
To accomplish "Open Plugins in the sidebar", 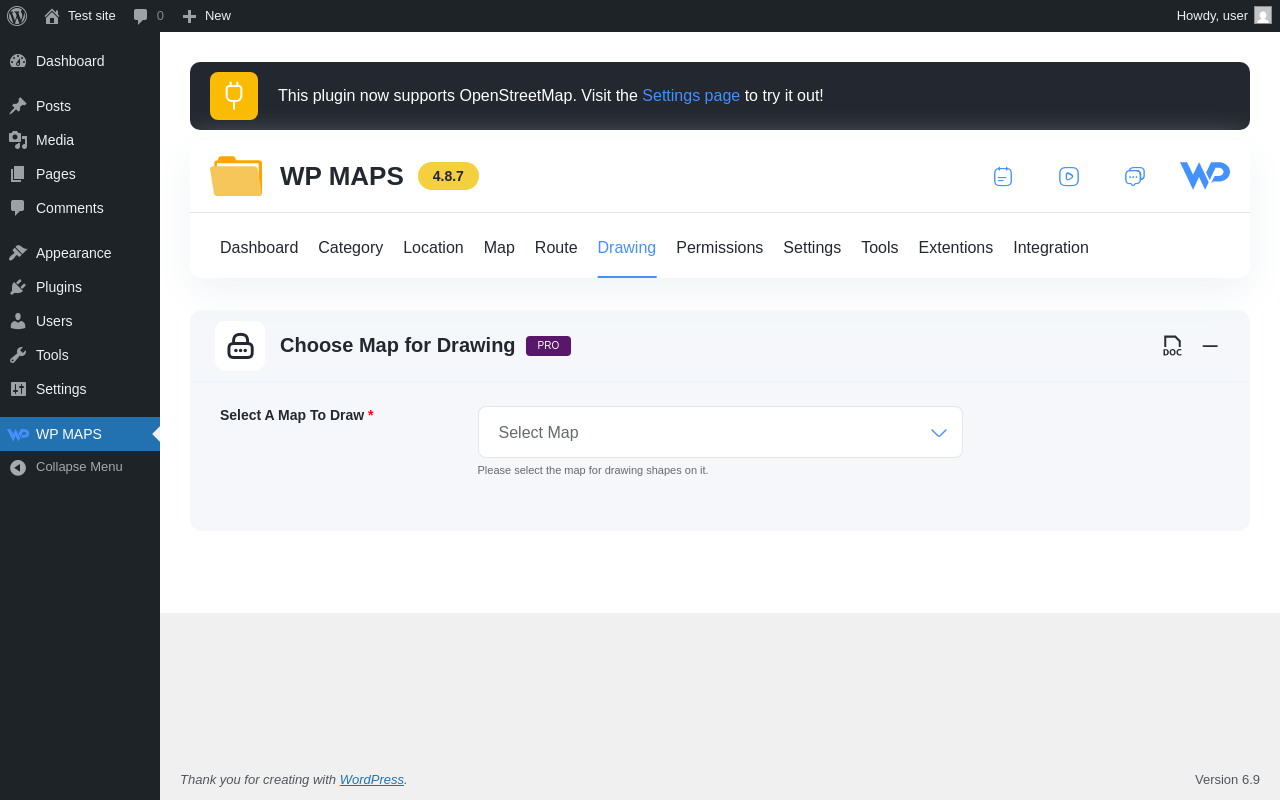I will [59, 287].
